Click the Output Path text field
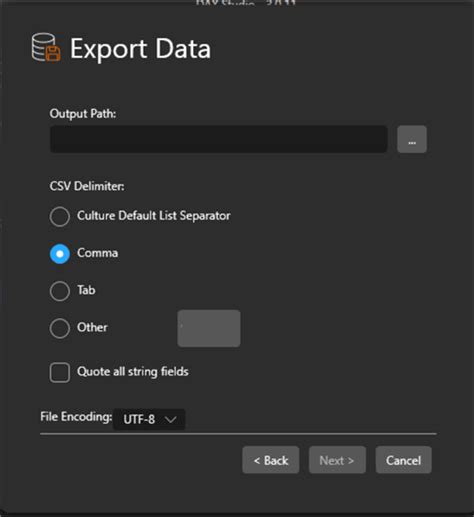Screen dimensions: 474x517 (x=219, y=139)
